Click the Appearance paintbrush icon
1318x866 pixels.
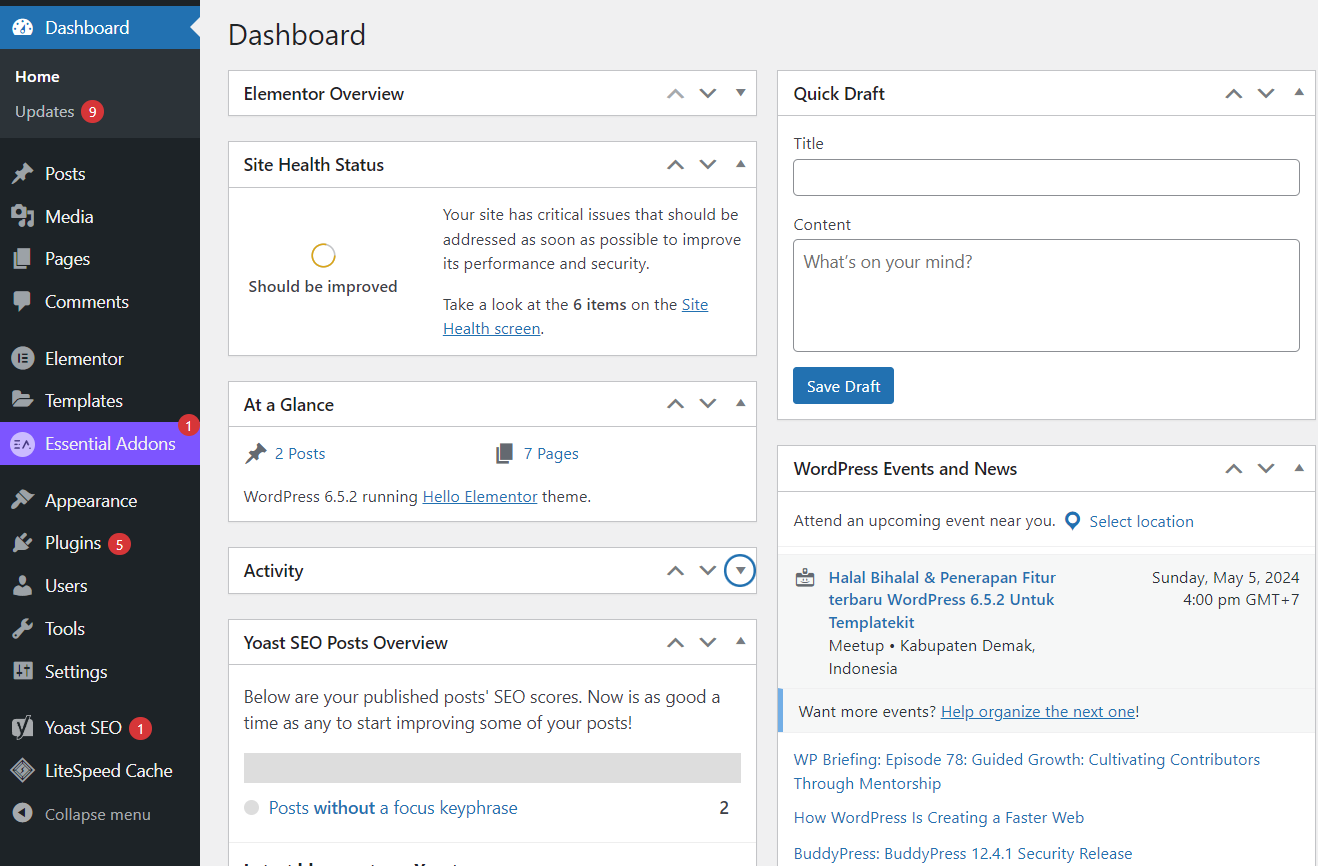[22, 501]
